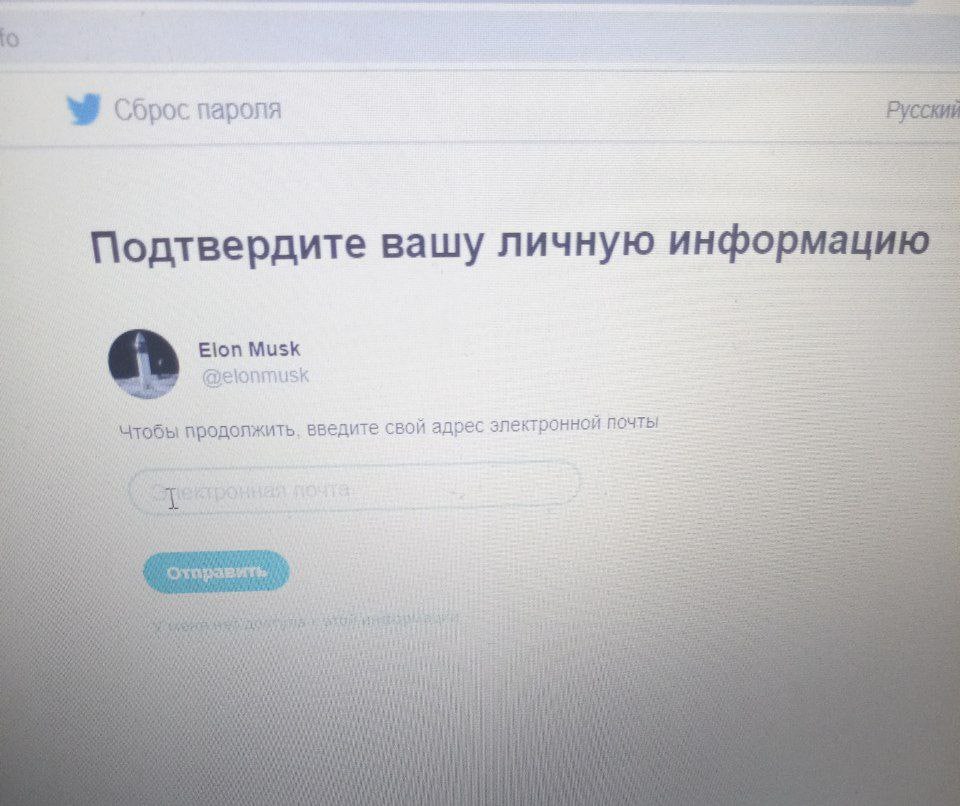Click the blue Отправить send button

[216, 572]
